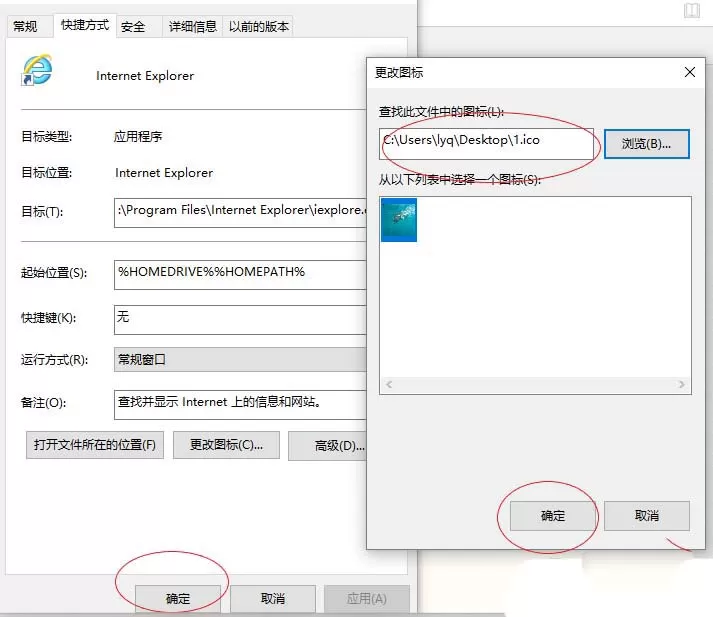Click the 起始位置(S) input field

(x=240, y=275)
